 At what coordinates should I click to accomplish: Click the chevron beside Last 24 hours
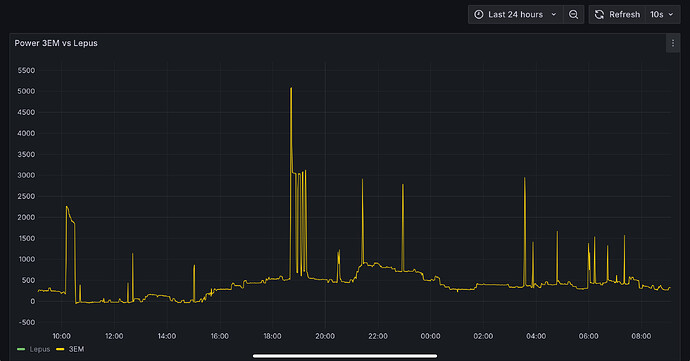click(x=554, y=15)
